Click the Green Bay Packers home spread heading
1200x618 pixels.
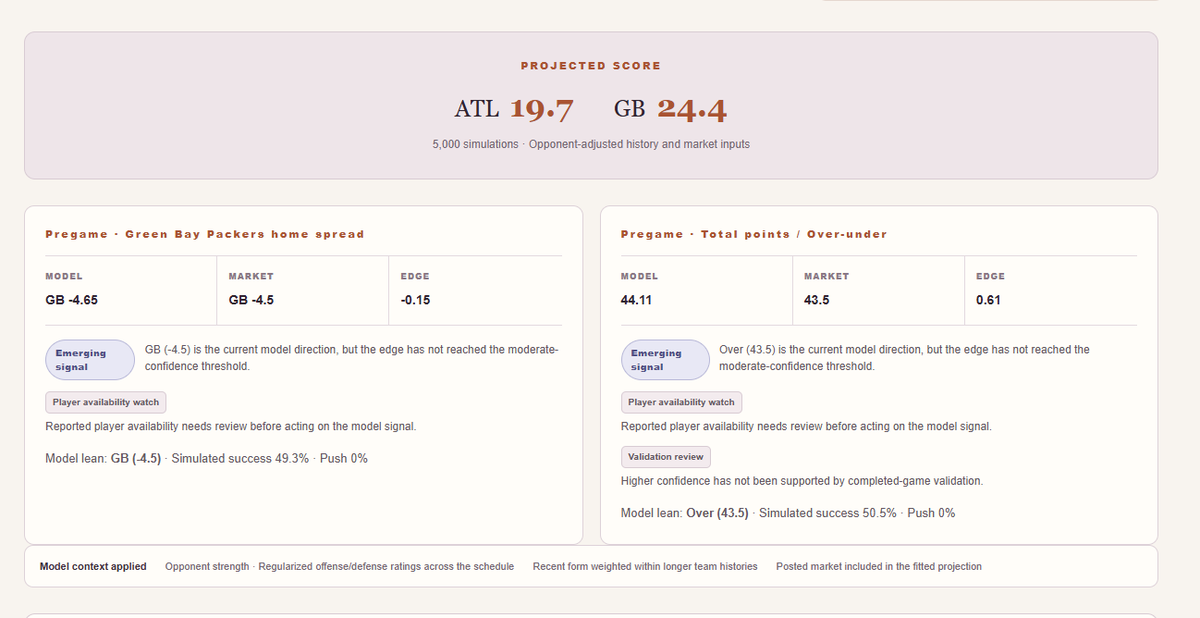pos(205,234)
